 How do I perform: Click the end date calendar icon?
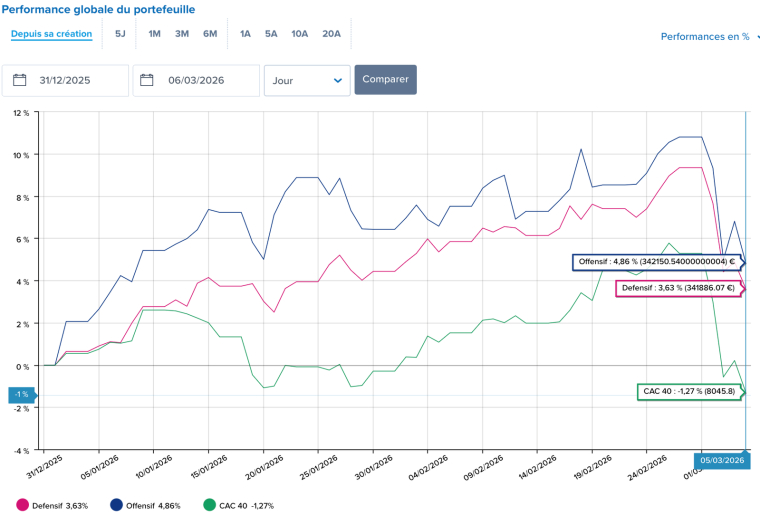[x=147, y=80]
